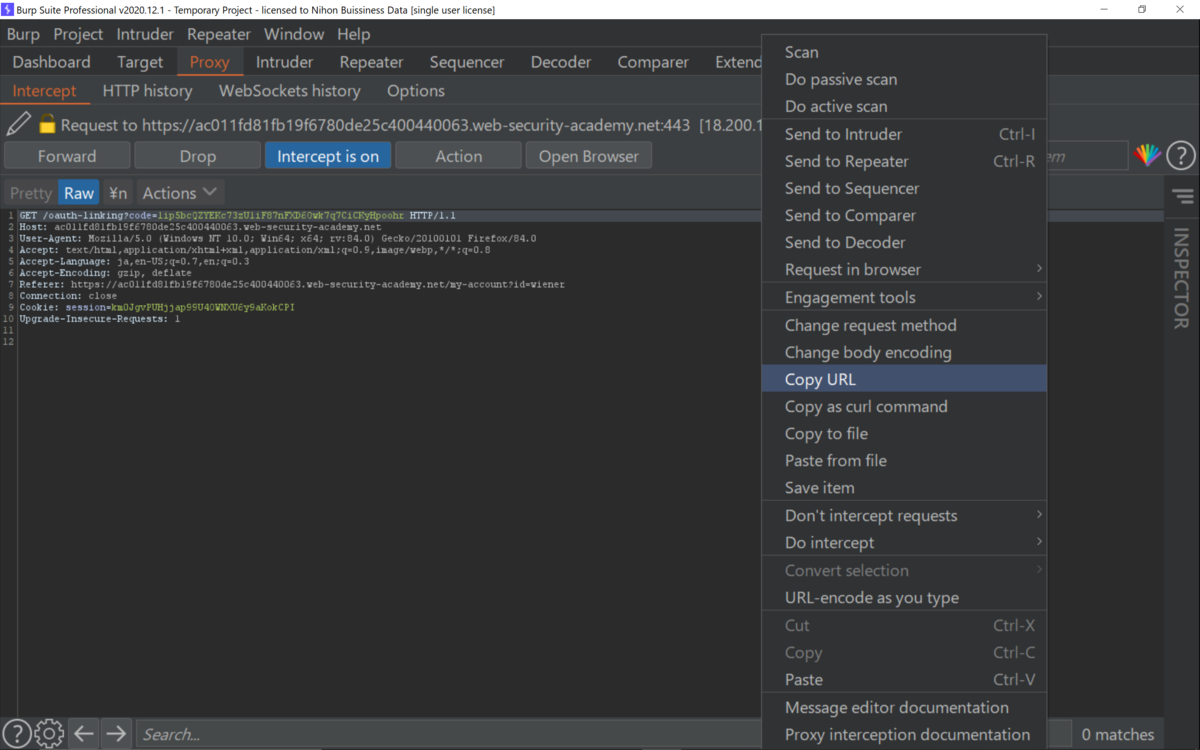Screen dimensions: 1200x750
Task: Open the Project menu
Action: tap(78, 34)
